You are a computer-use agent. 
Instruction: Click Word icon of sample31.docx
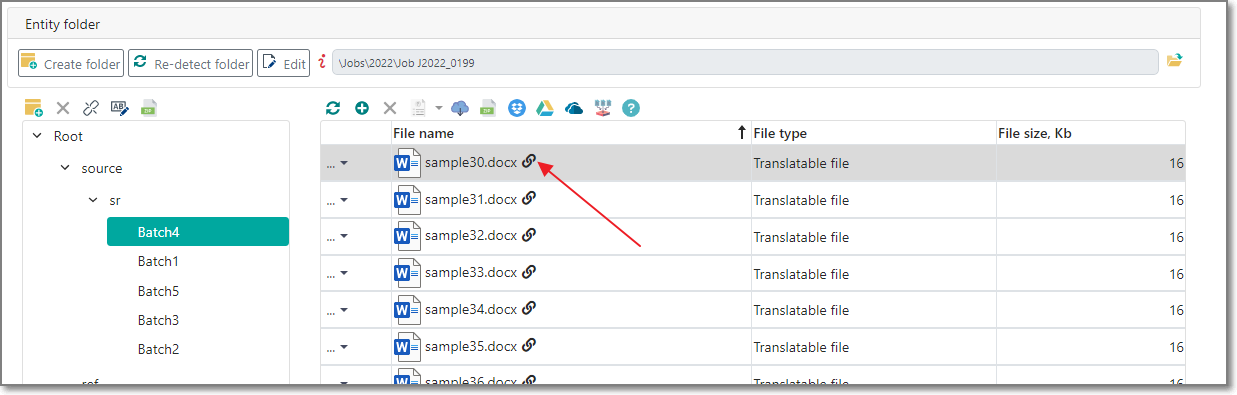coord(407,200)
